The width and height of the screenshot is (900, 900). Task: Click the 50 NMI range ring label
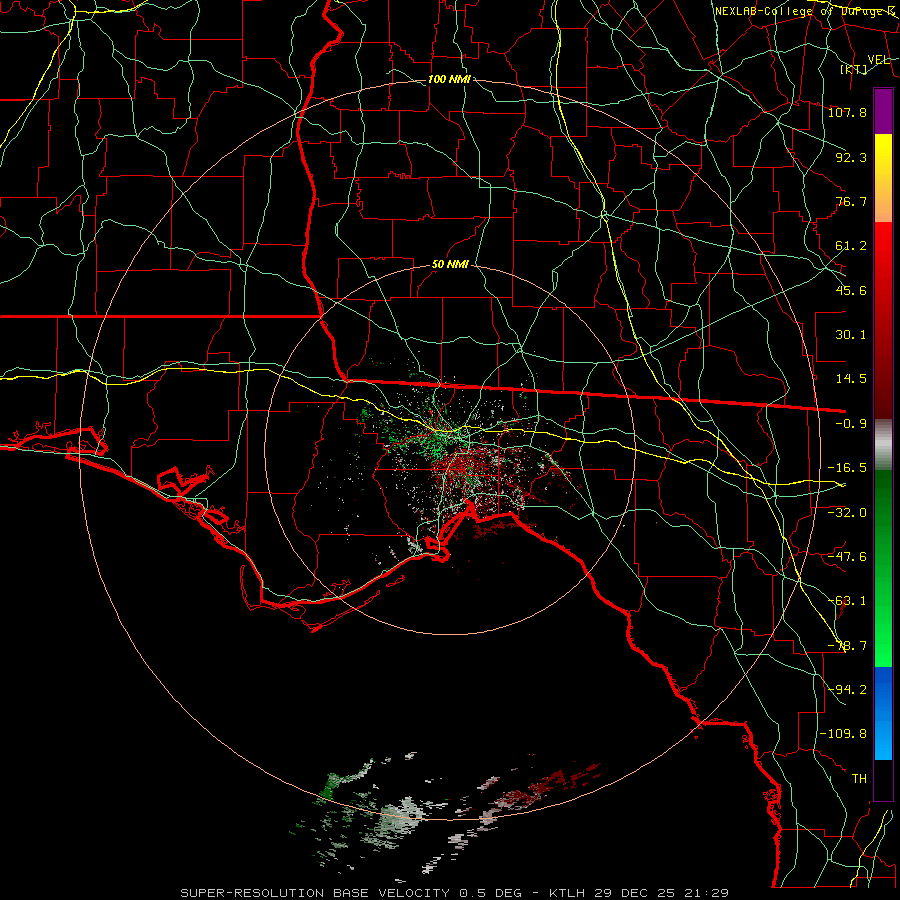[x=450, y=265]
